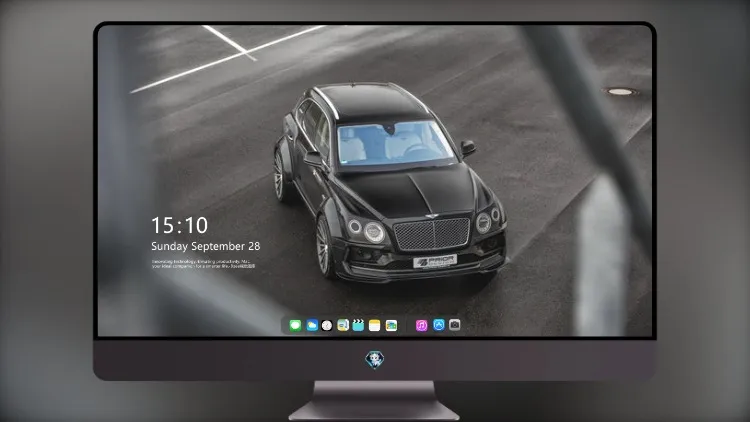This screenshot has width=750, height=422.
Task: Launch the blue App Store icon
Action: (x=439, y=325)
